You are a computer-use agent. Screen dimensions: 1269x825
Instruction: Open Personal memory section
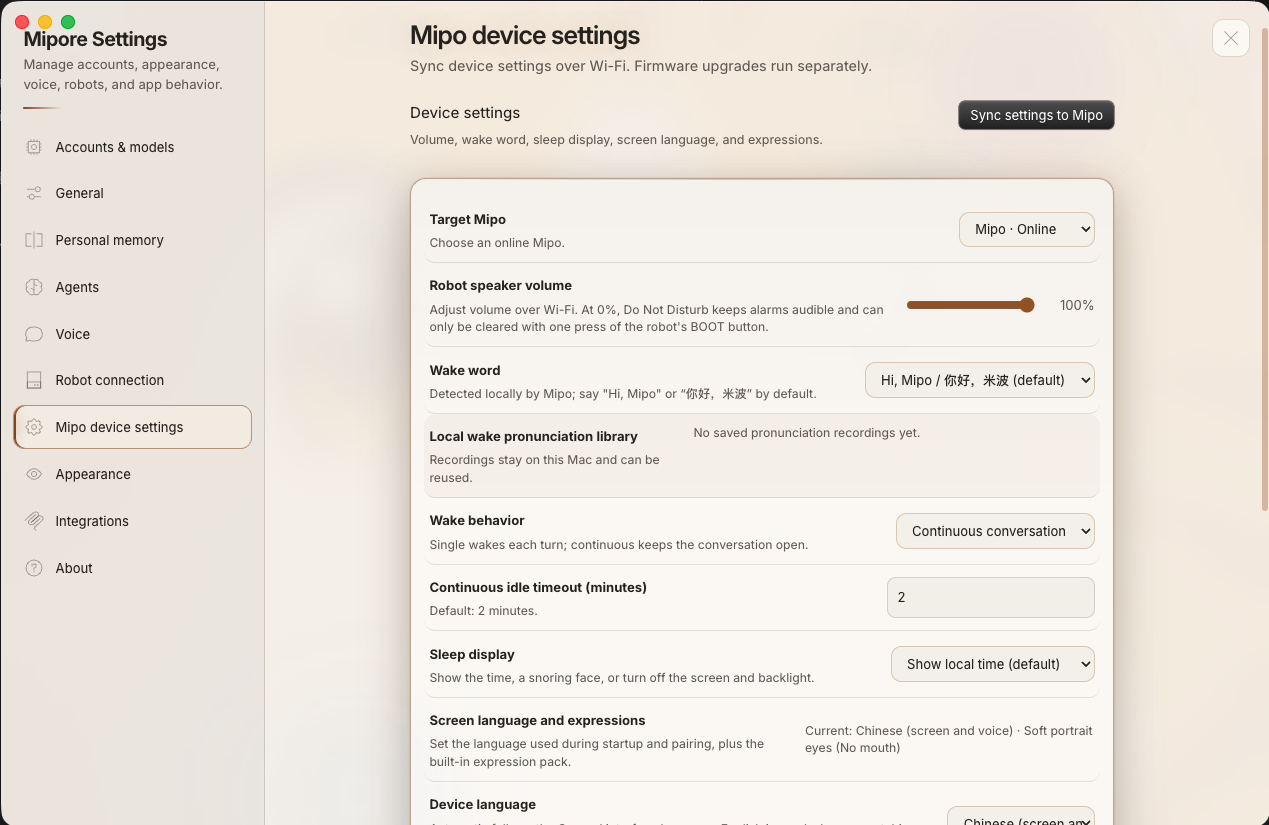(x=132, y=240)
